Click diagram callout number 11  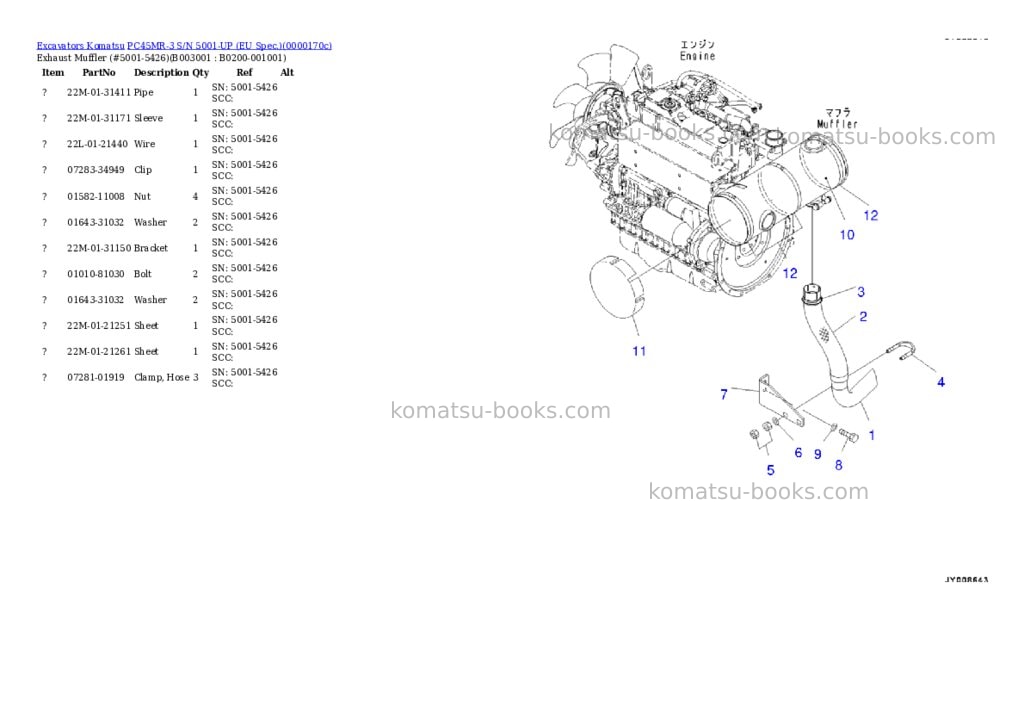(x=639, y=351)
